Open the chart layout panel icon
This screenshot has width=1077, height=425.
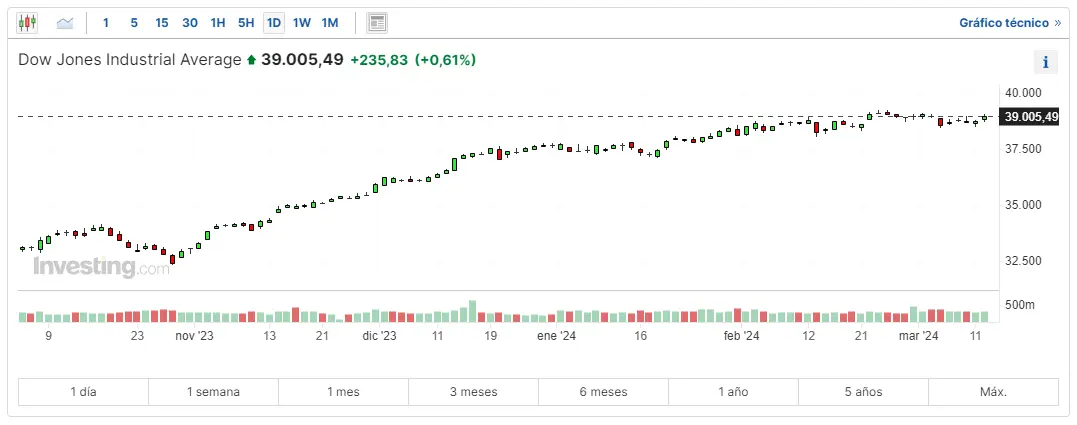pyautogui.click(x=377, y=22)
